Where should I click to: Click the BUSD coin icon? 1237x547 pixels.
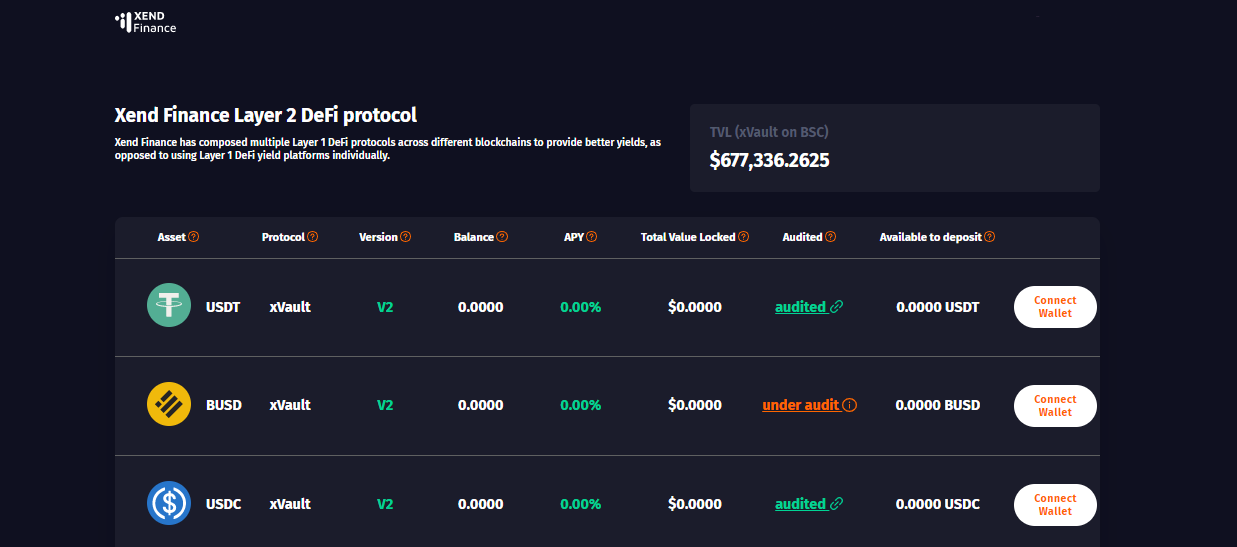coord(169,404)
